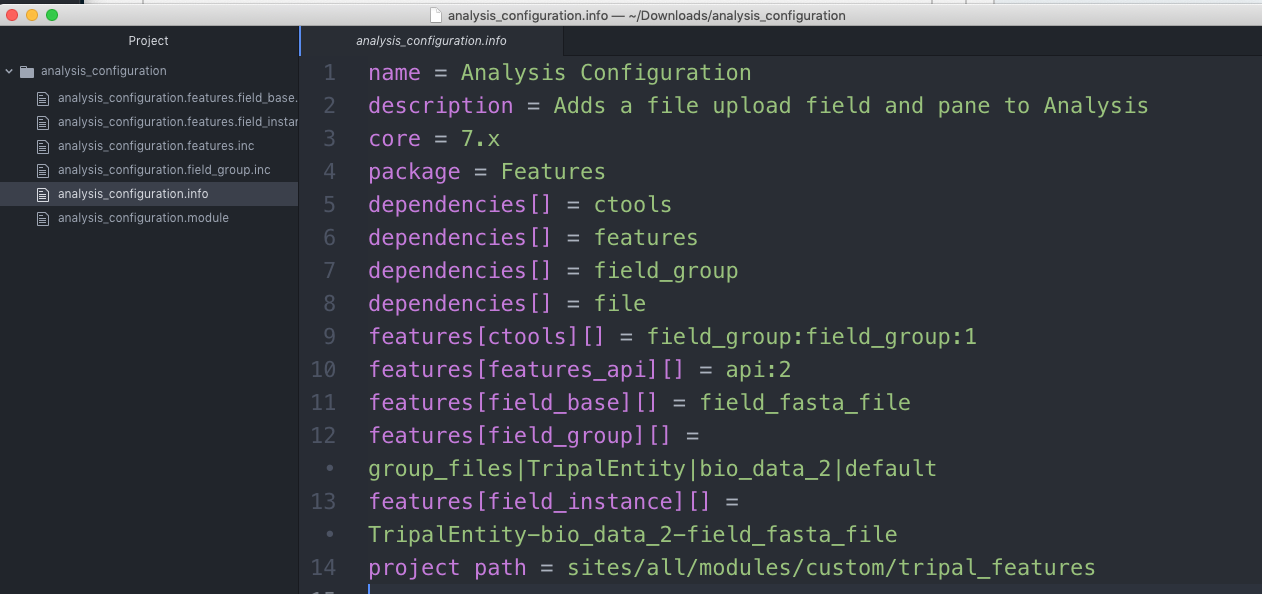Click line number 14 in the gutter

click(x=324, y=568)
